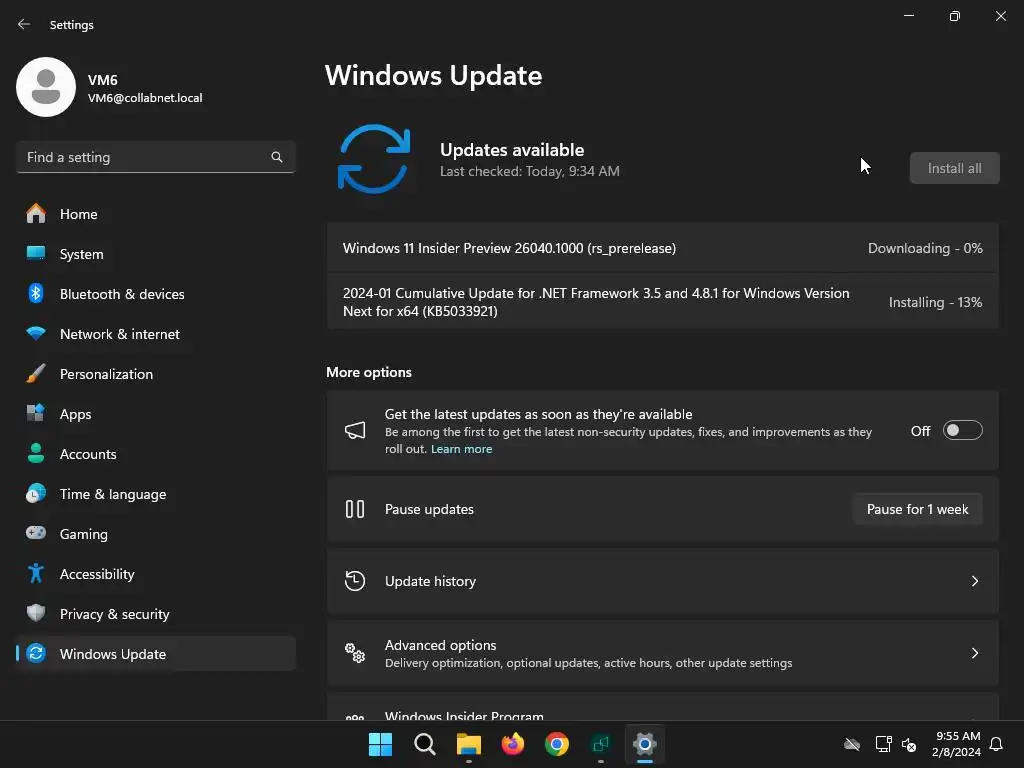Follow the Learn more link
The width and height of the screenshot is (1024, 768).
tap(461, 449)
